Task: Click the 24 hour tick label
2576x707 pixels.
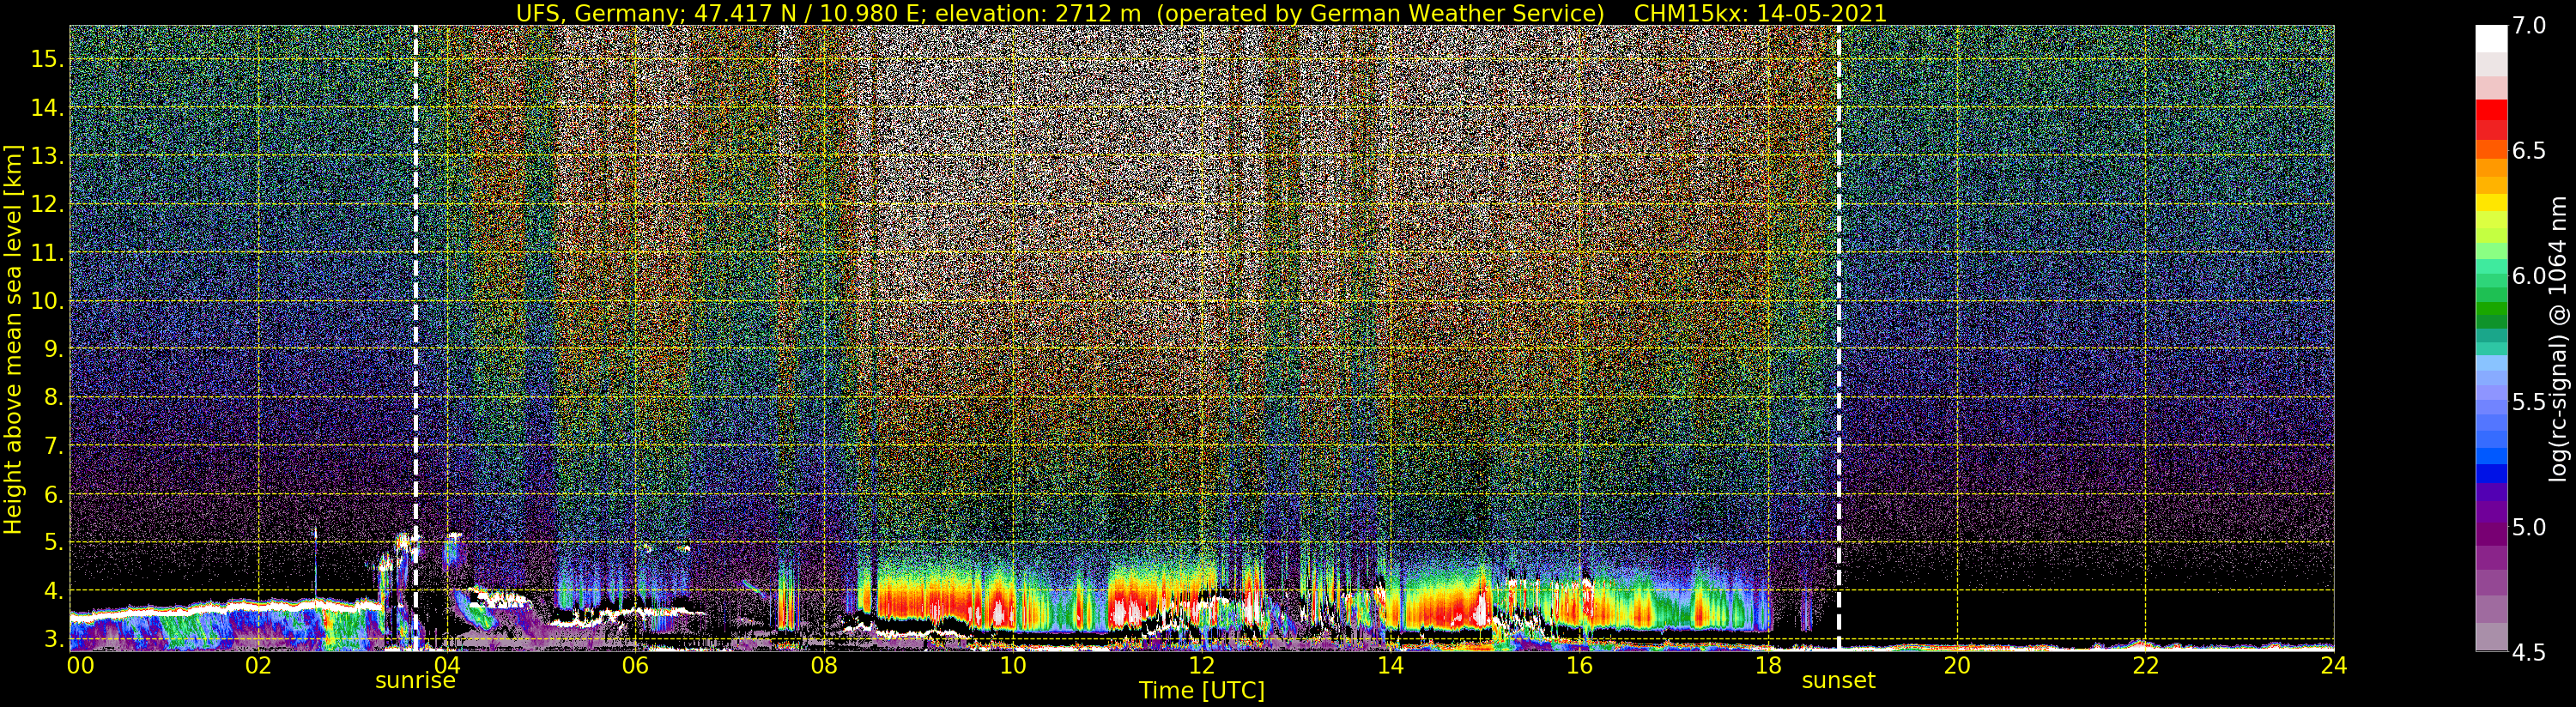Action: tap(2333, 665)
